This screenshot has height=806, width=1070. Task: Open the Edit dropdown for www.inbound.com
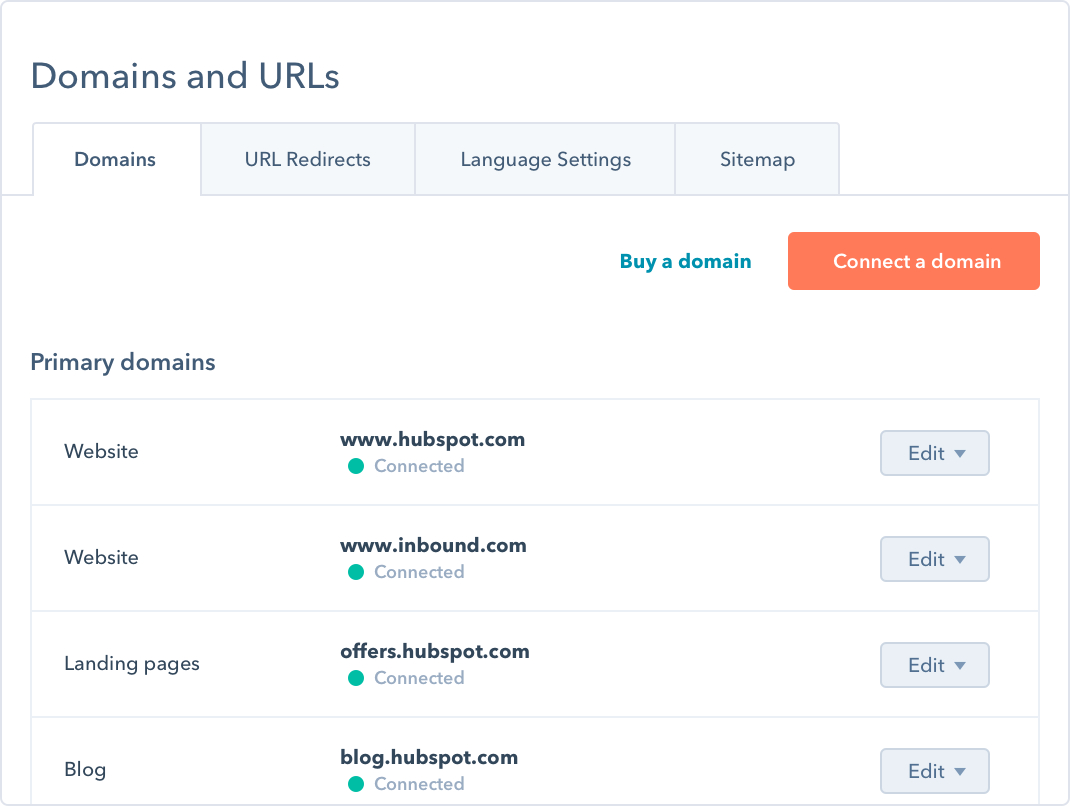pyautogui.click(x=934, y=559)
